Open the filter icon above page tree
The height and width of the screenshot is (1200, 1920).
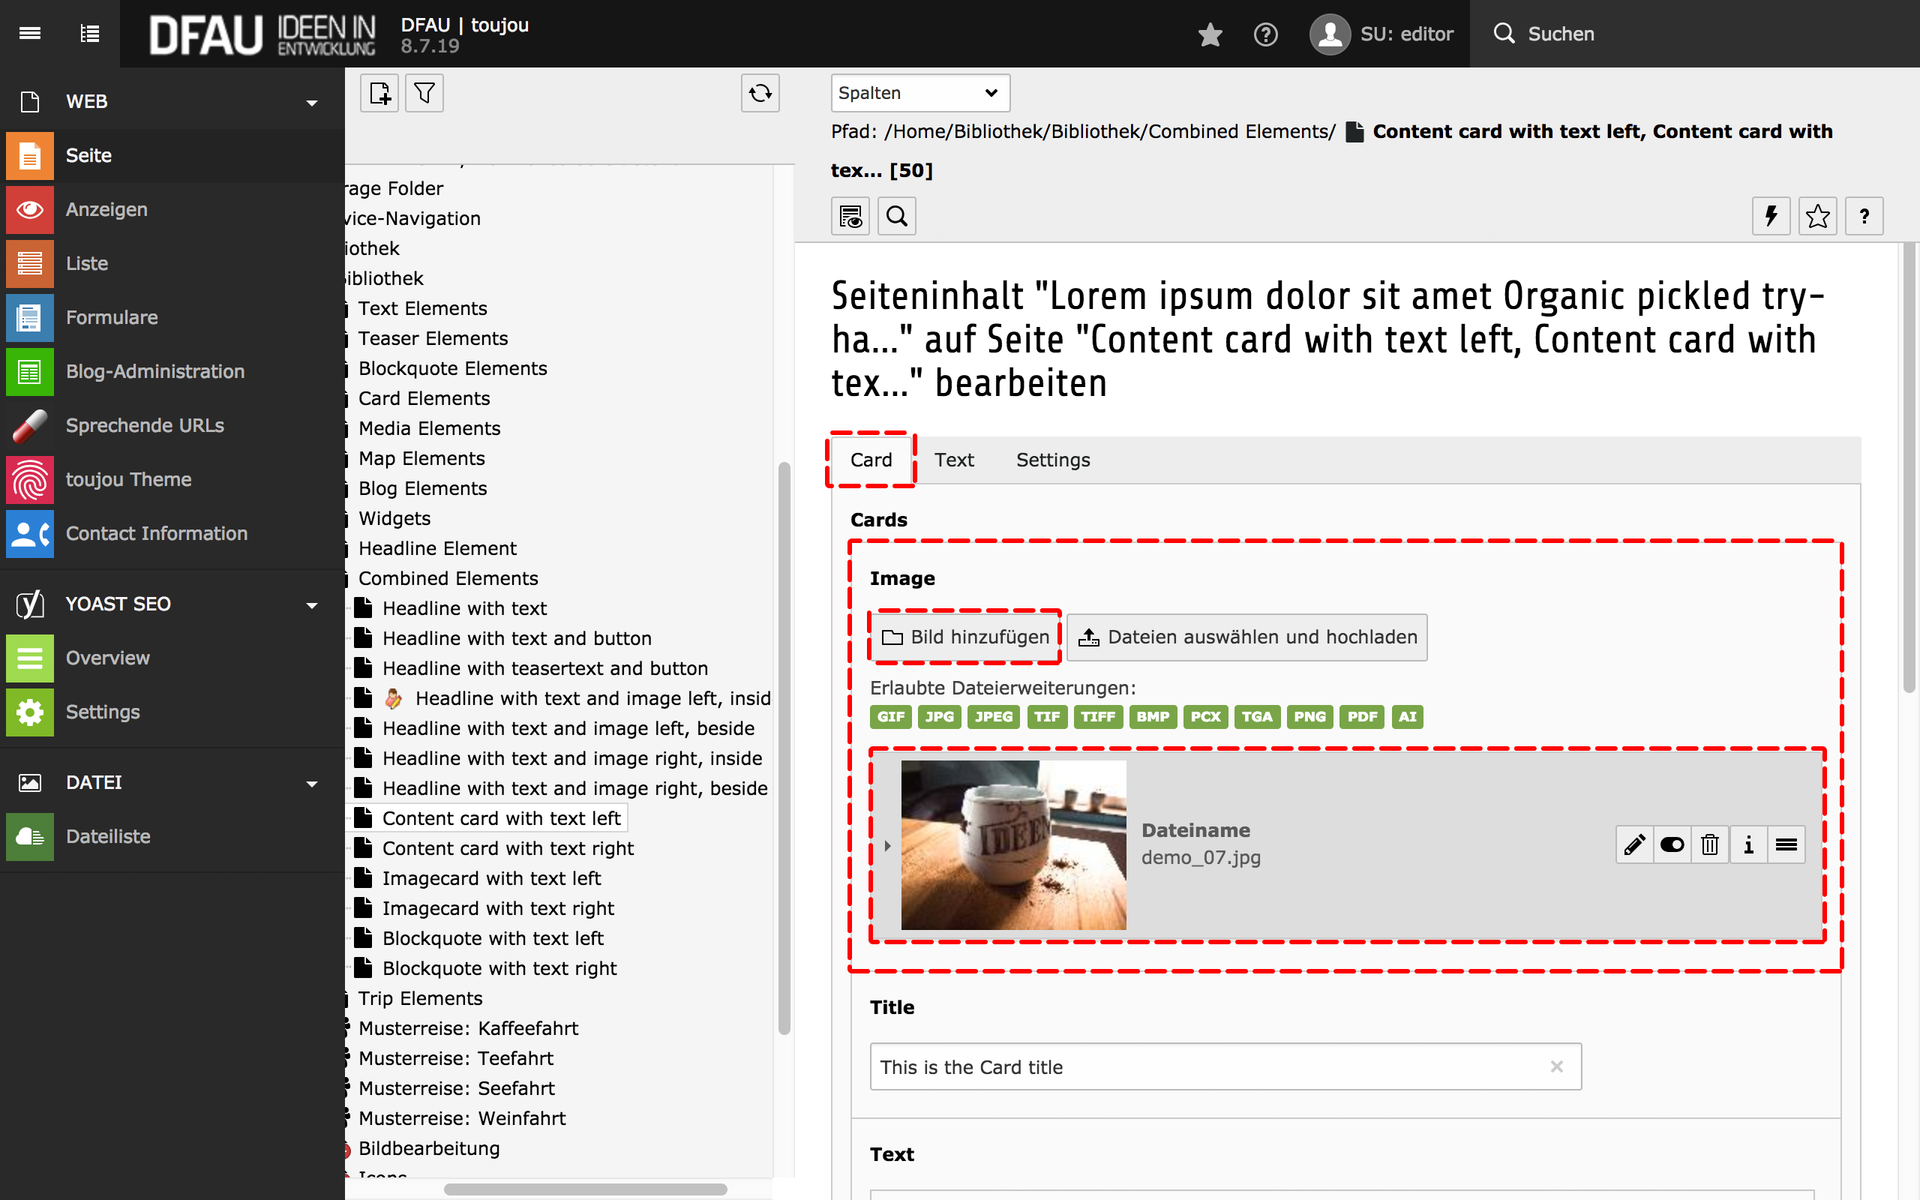[424, 93]
